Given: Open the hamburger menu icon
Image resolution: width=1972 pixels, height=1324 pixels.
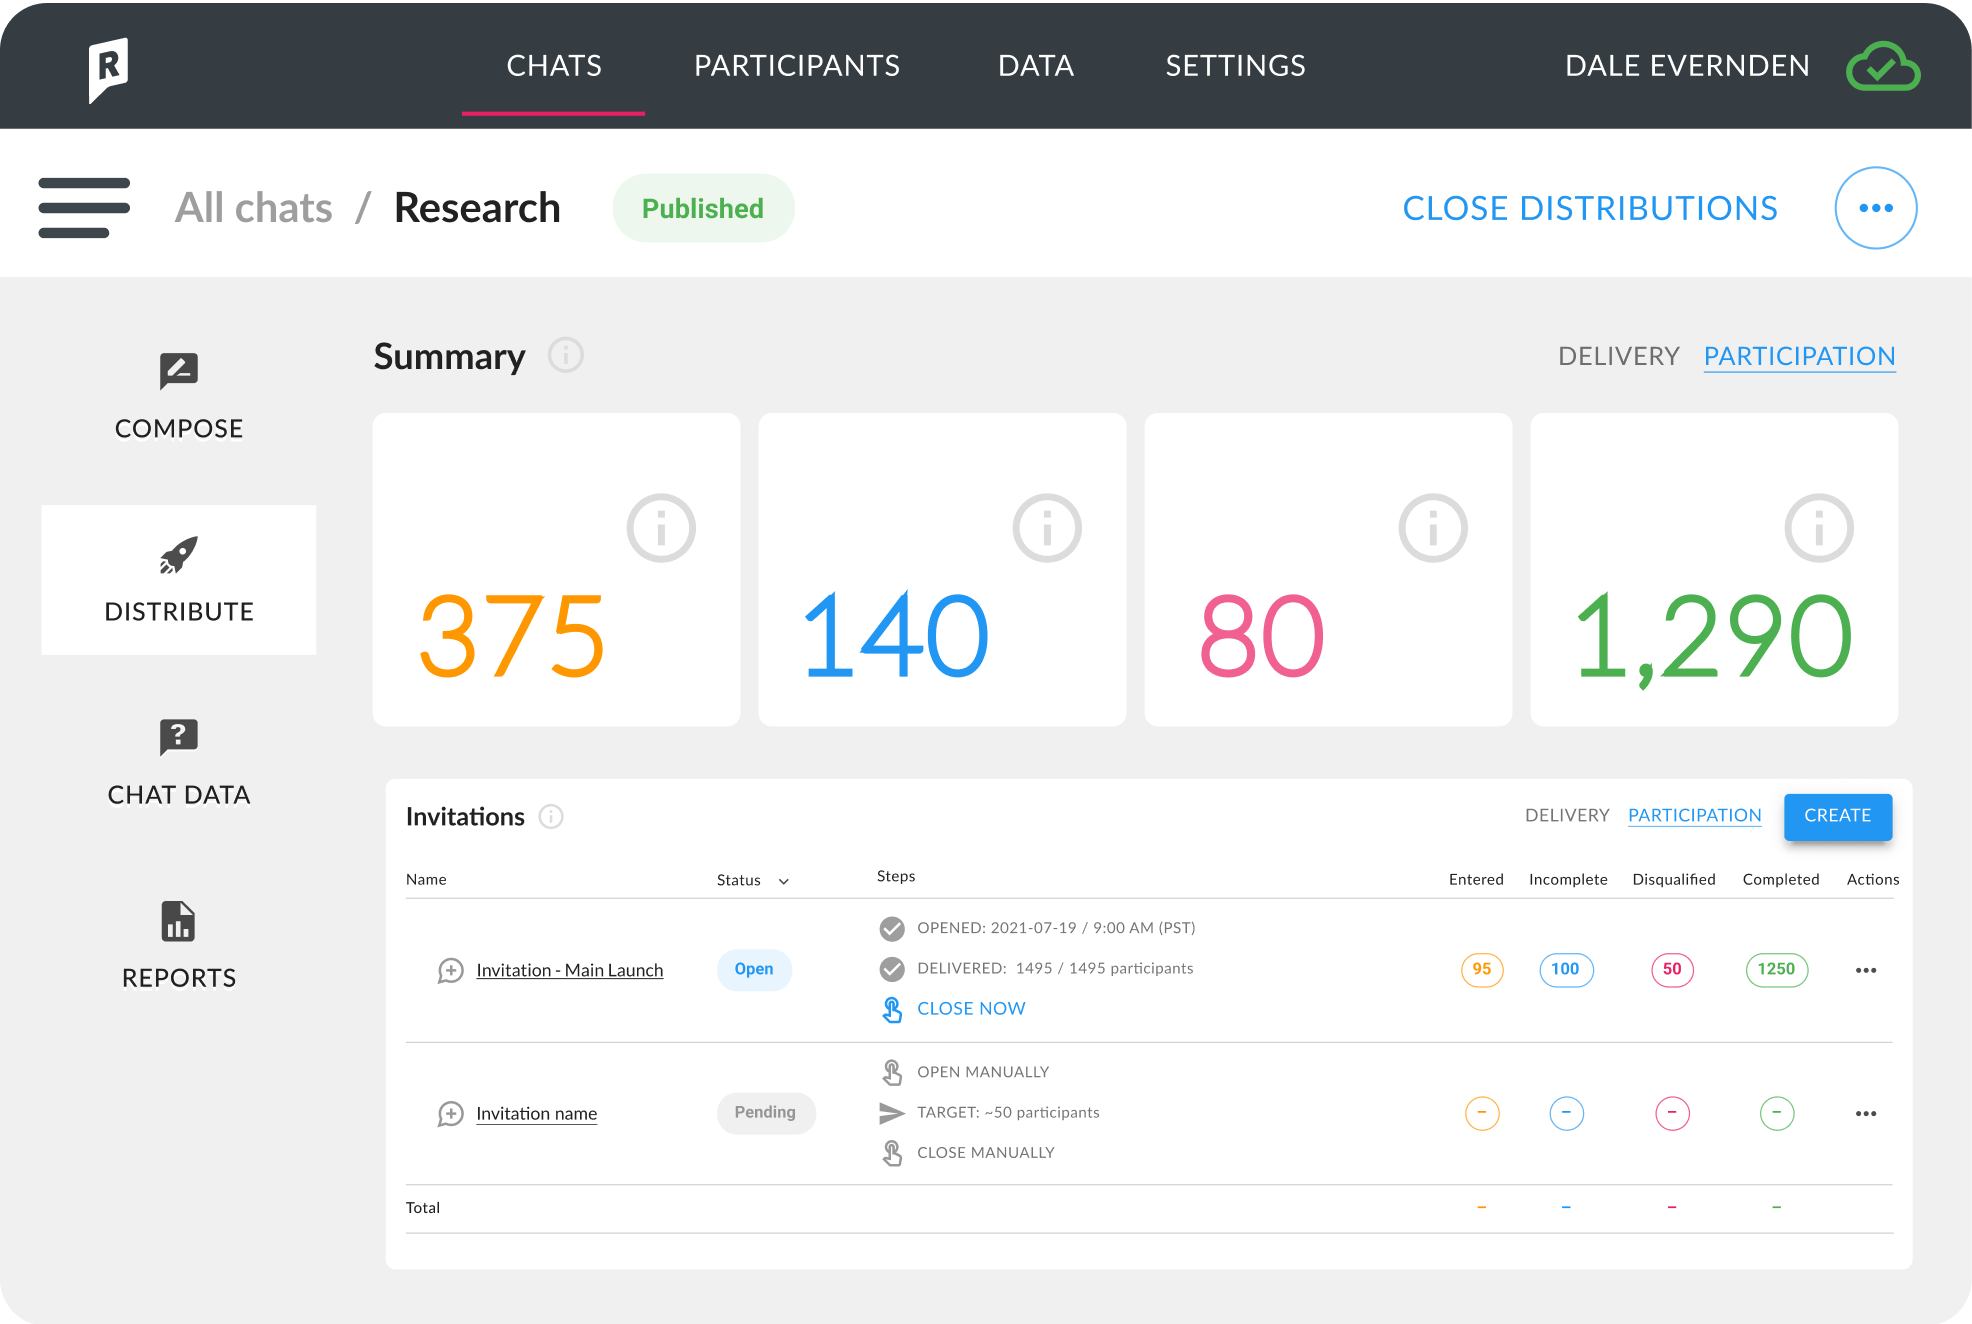Looking at the screenshot, I should pos(84,208).
